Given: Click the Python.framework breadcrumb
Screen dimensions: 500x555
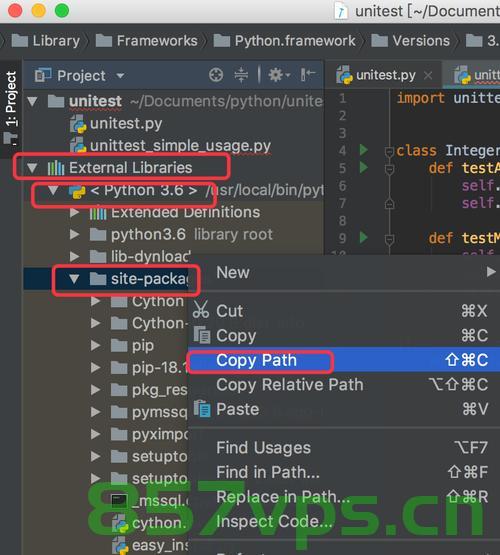Looking at the screenshot, I should (285, 41).
